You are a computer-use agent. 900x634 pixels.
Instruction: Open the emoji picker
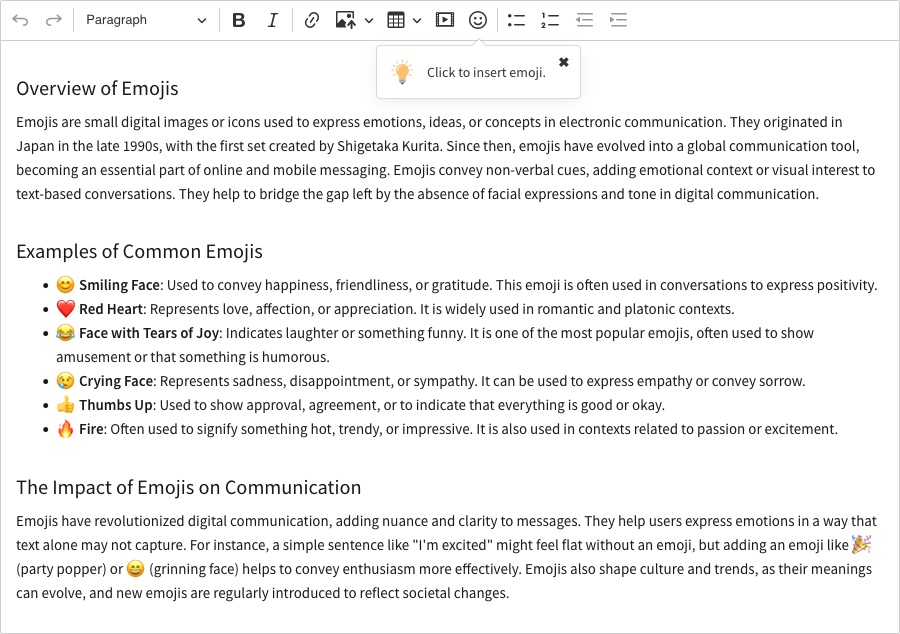(477, 19)
